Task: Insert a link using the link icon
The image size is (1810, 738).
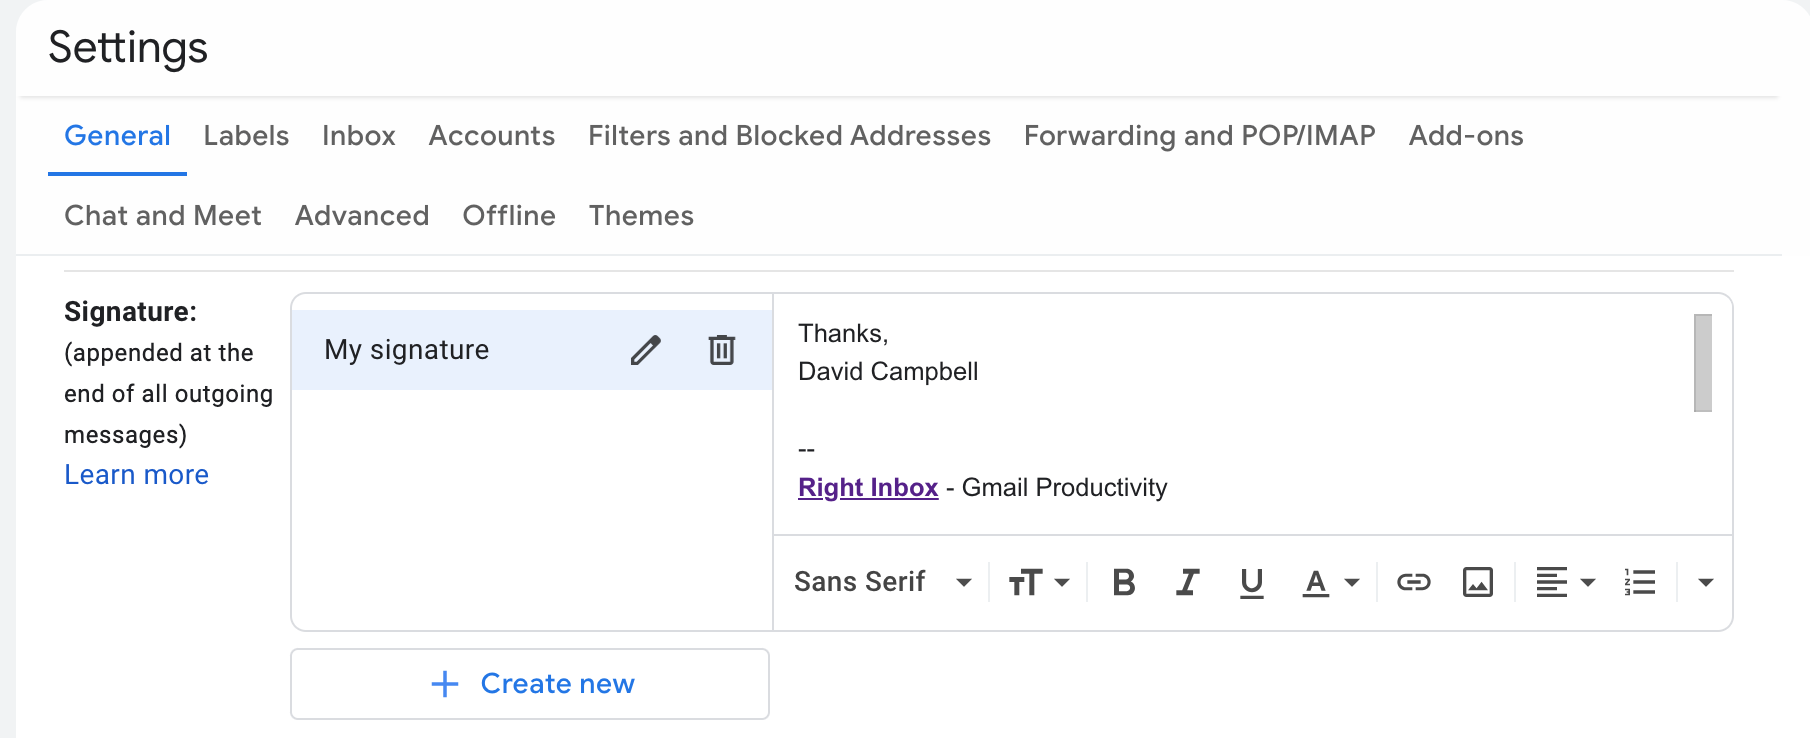Action: (x=1413, y=582)
